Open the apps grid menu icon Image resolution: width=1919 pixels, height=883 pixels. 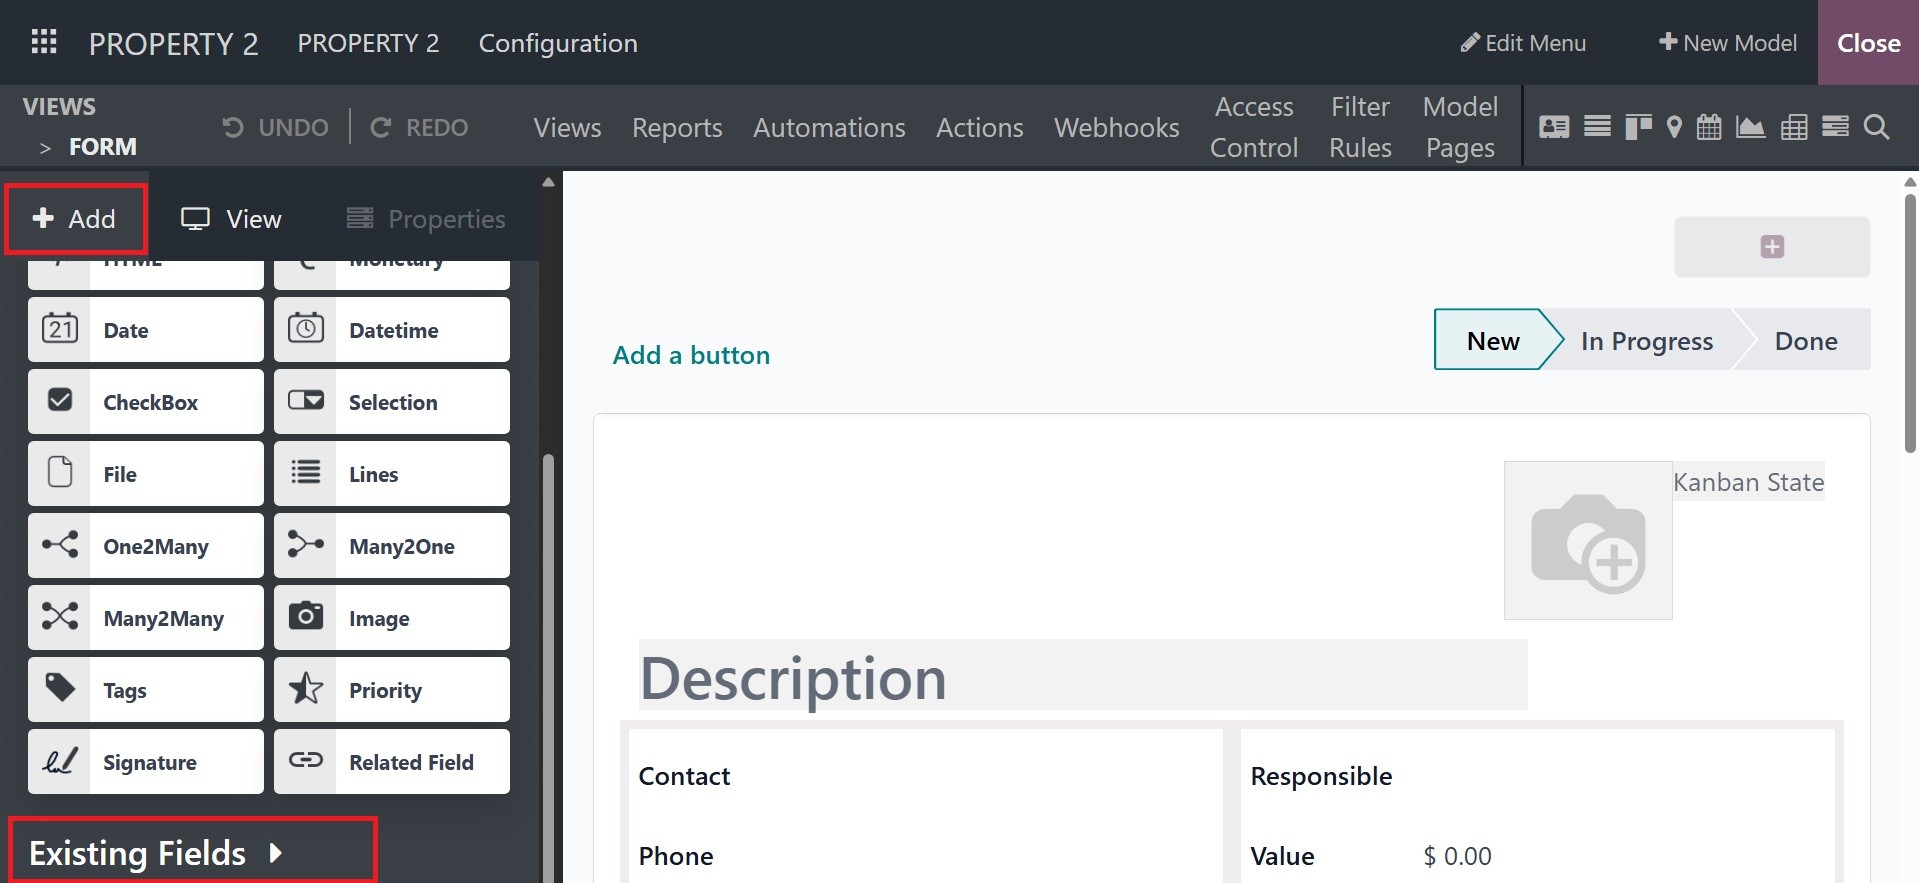tap(44, 42)
